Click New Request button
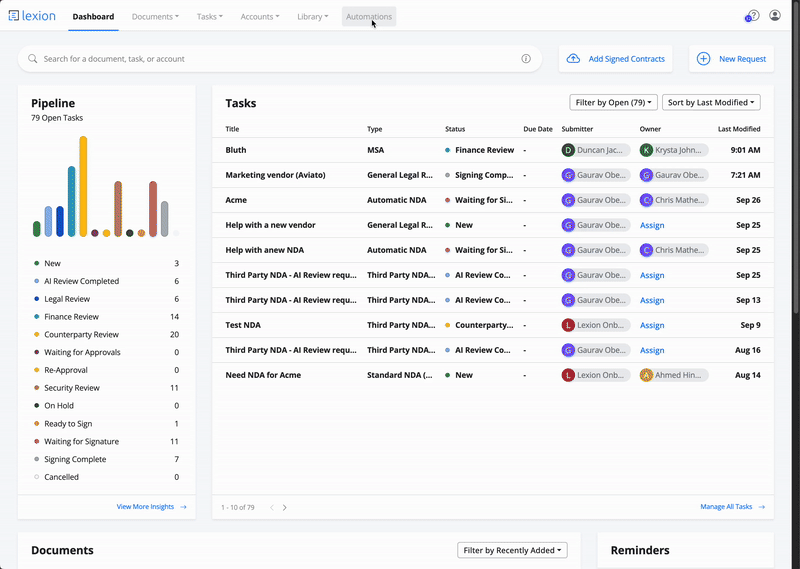The height and width of the screenshot is (569, 800). click(731, 59)
